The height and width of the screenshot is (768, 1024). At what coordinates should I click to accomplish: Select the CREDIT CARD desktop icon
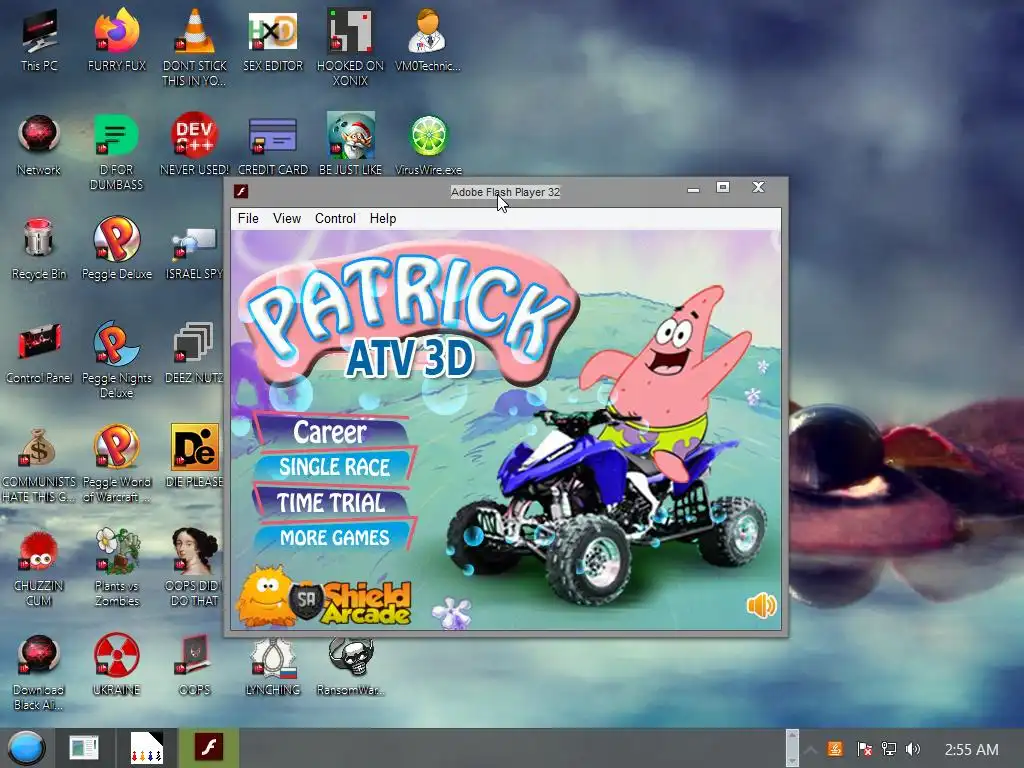click(273, 145)
